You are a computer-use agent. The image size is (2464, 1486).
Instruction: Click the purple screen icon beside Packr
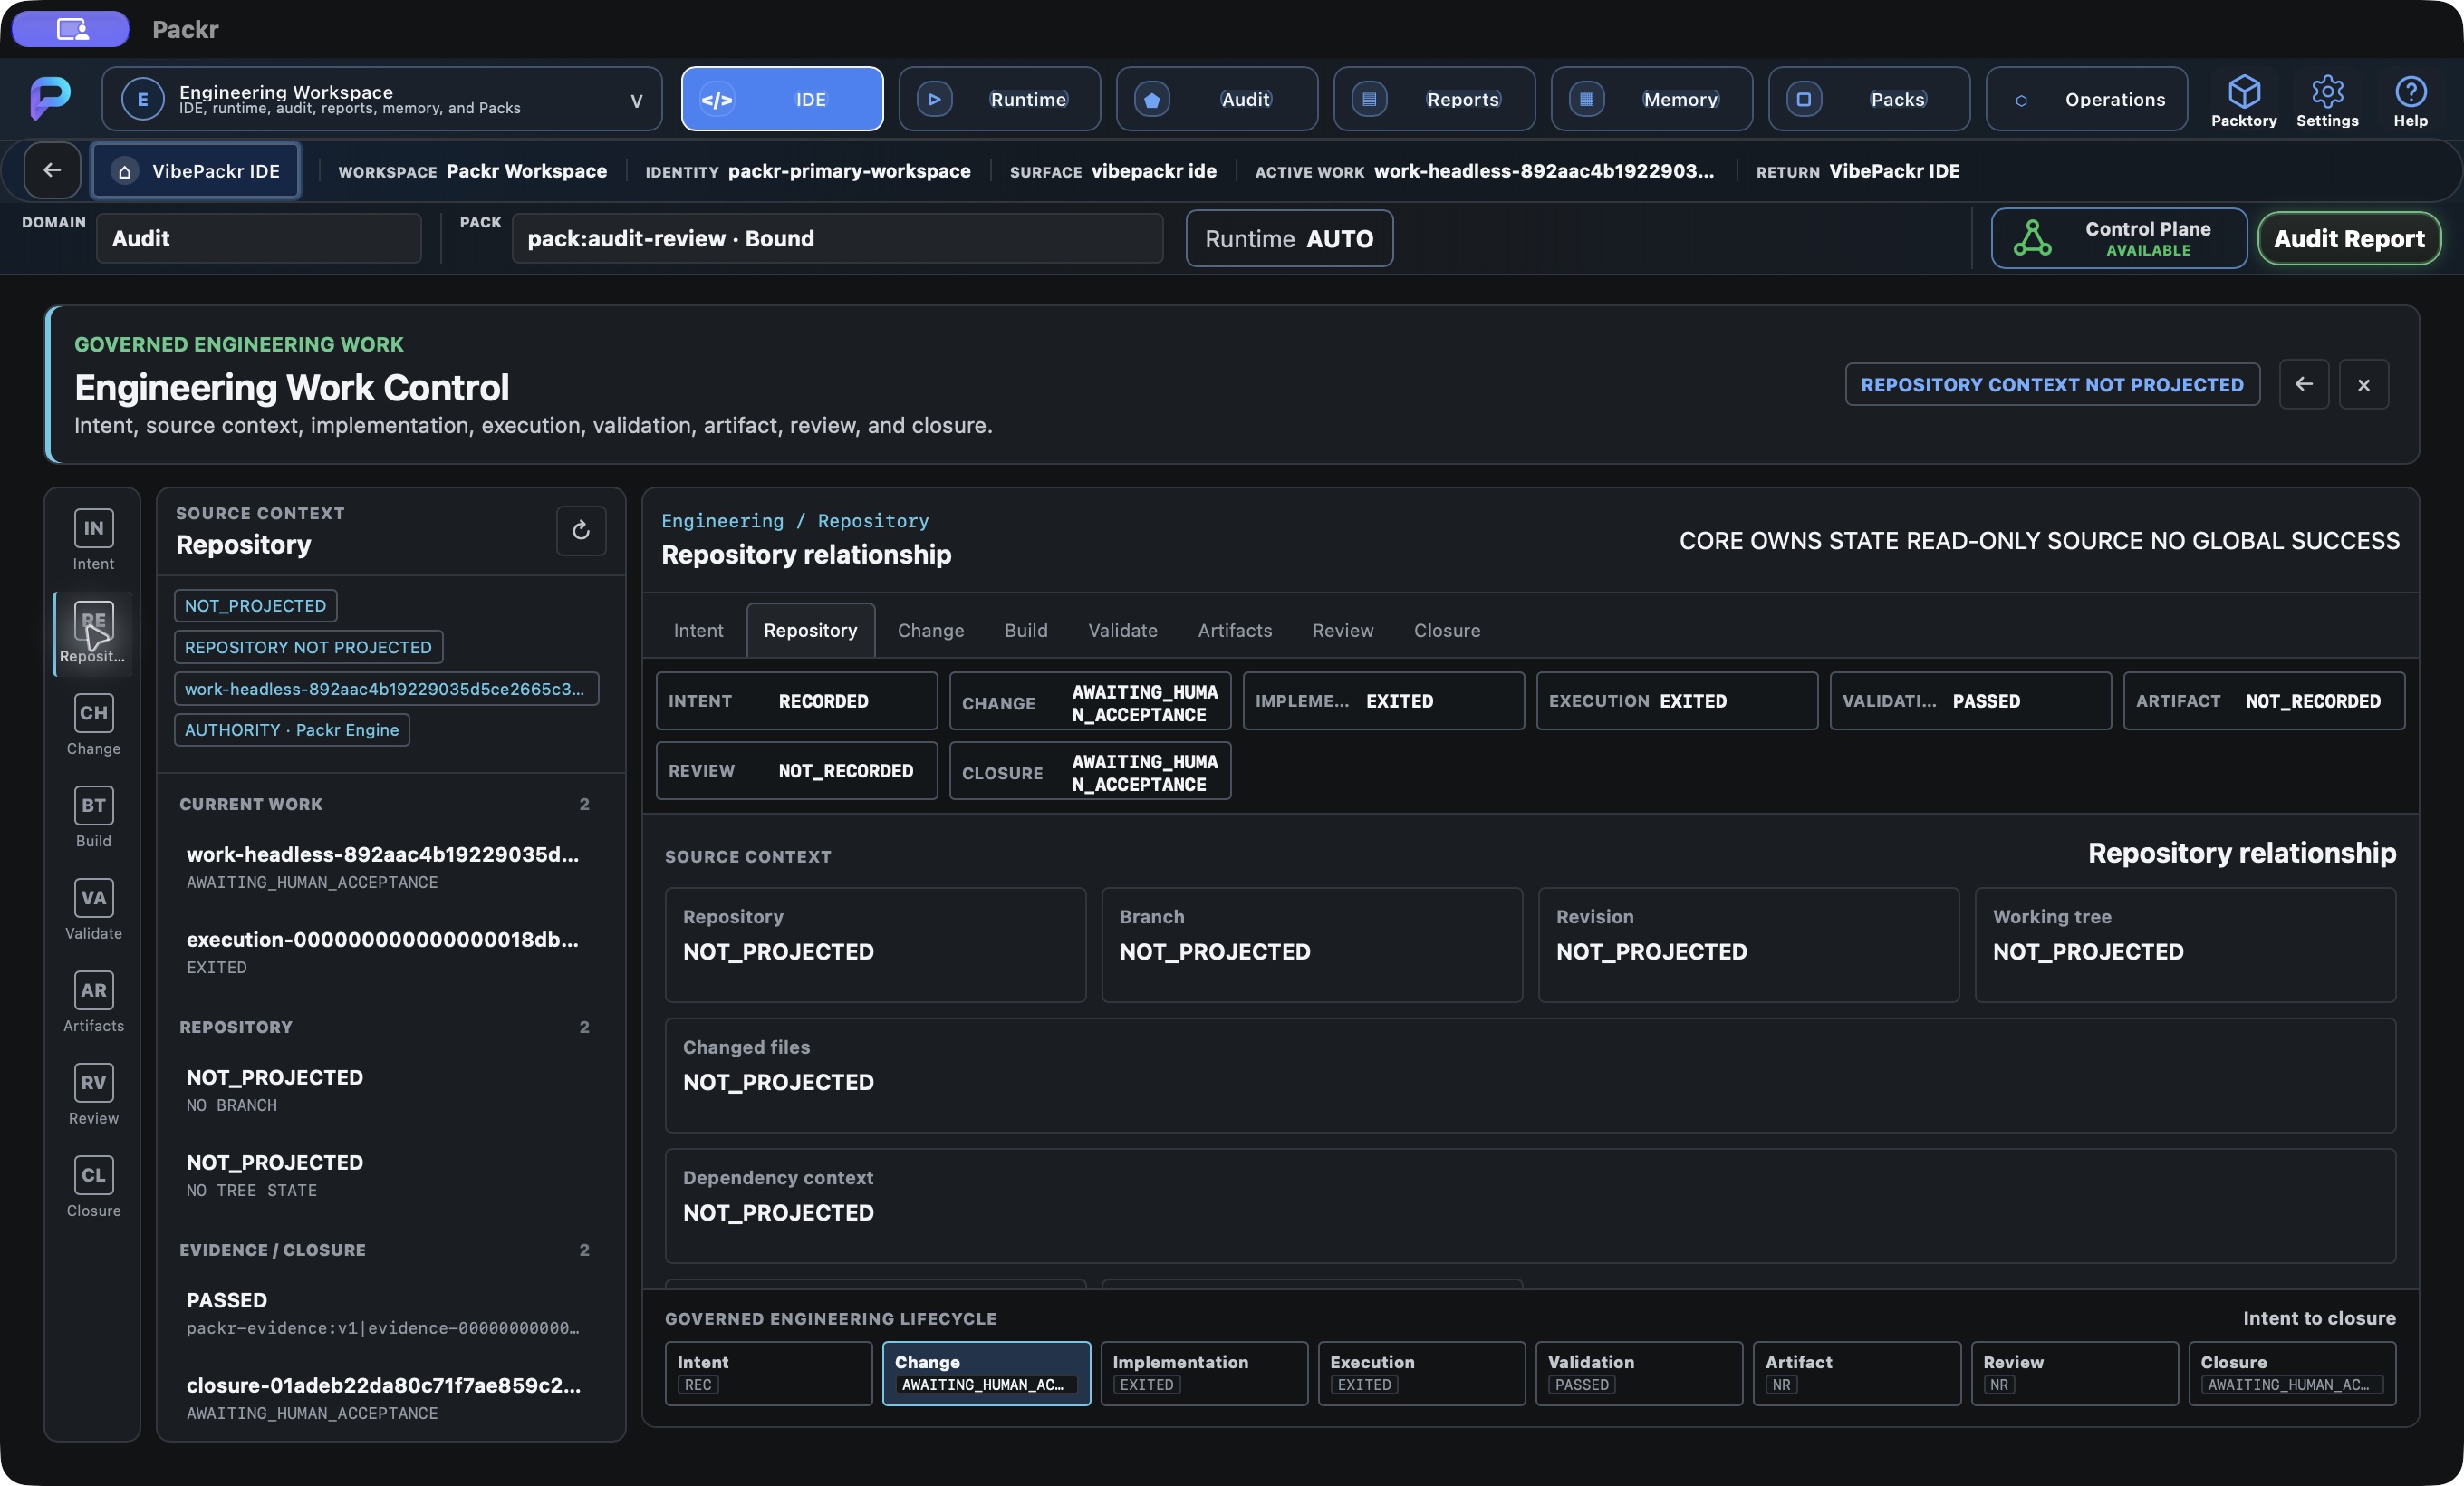[x=71, y=29]
